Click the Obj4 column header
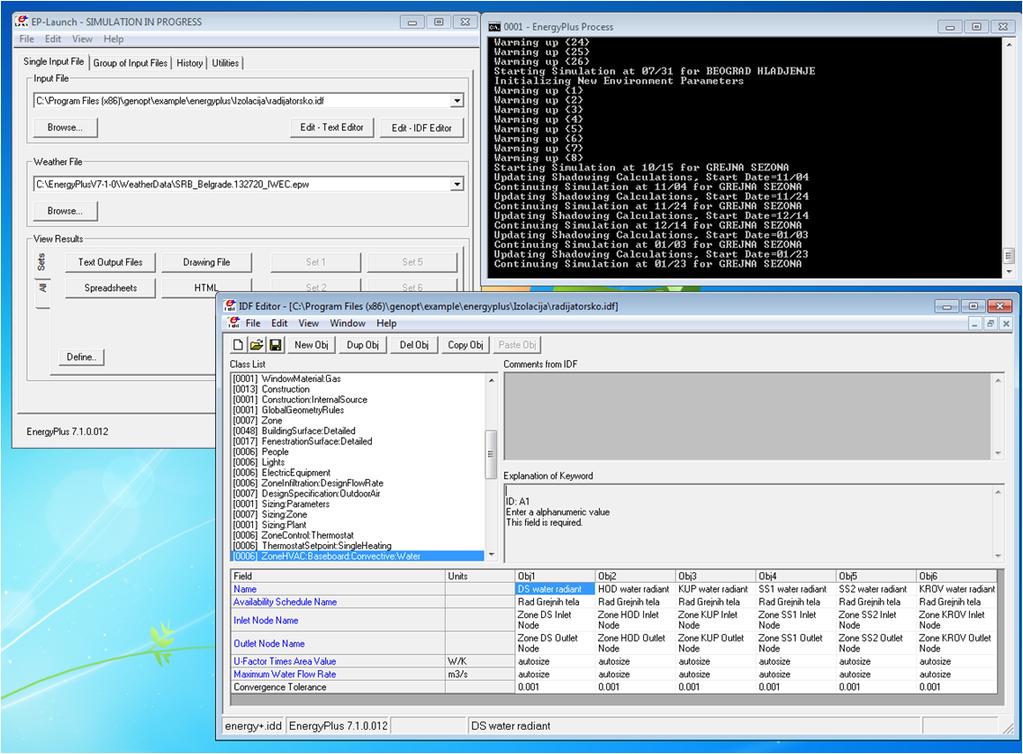 point(796,576)
